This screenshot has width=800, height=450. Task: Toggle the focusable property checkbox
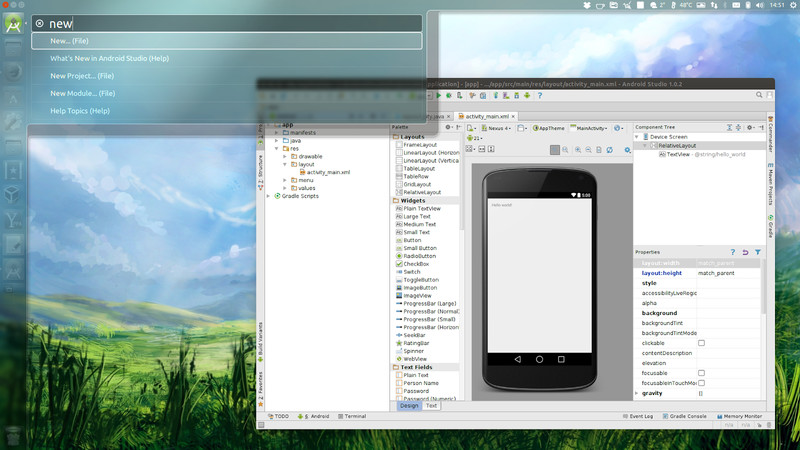tap(702, 373)
